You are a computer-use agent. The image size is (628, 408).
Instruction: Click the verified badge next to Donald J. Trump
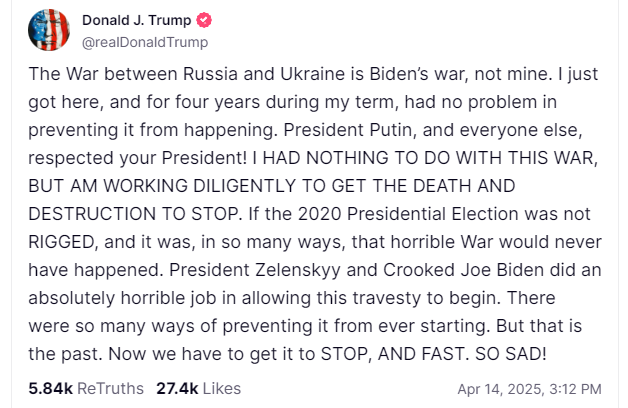point(204,20)
